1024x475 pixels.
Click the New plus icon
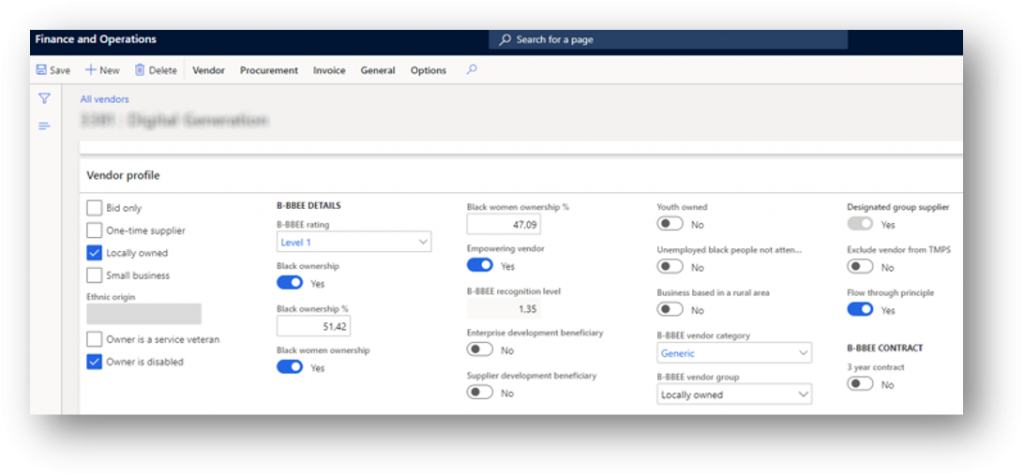(90, 71)
